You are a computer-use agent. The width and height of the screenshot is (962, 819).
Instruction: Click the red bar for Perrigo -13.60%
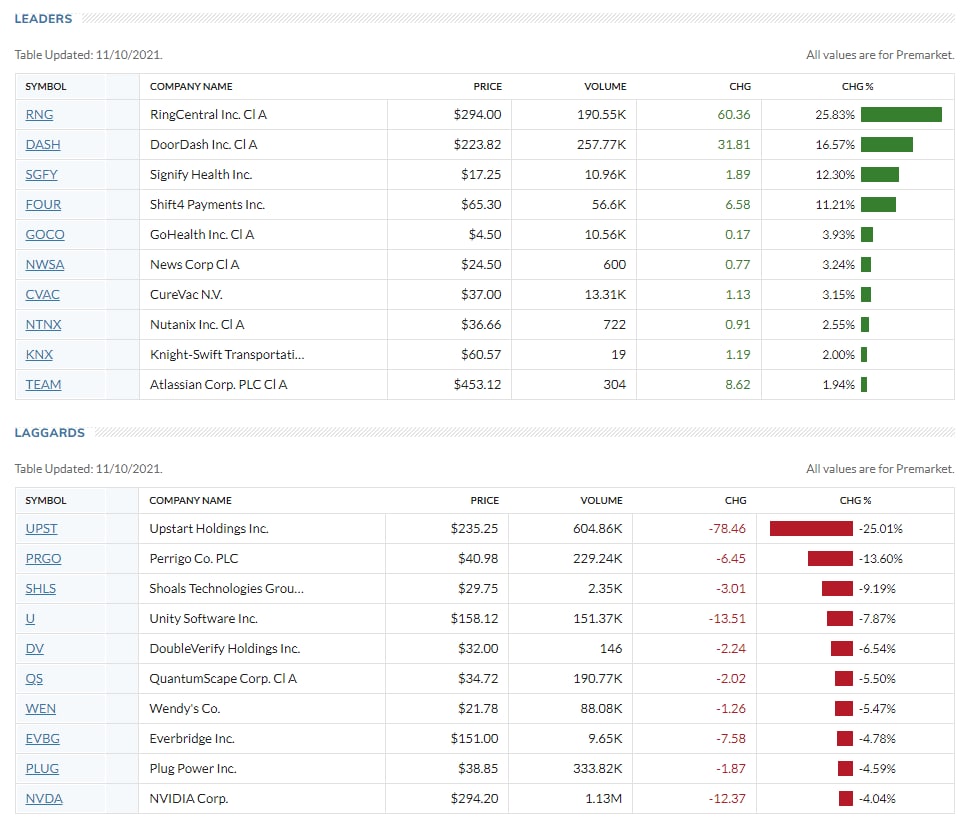pos(830,559)
